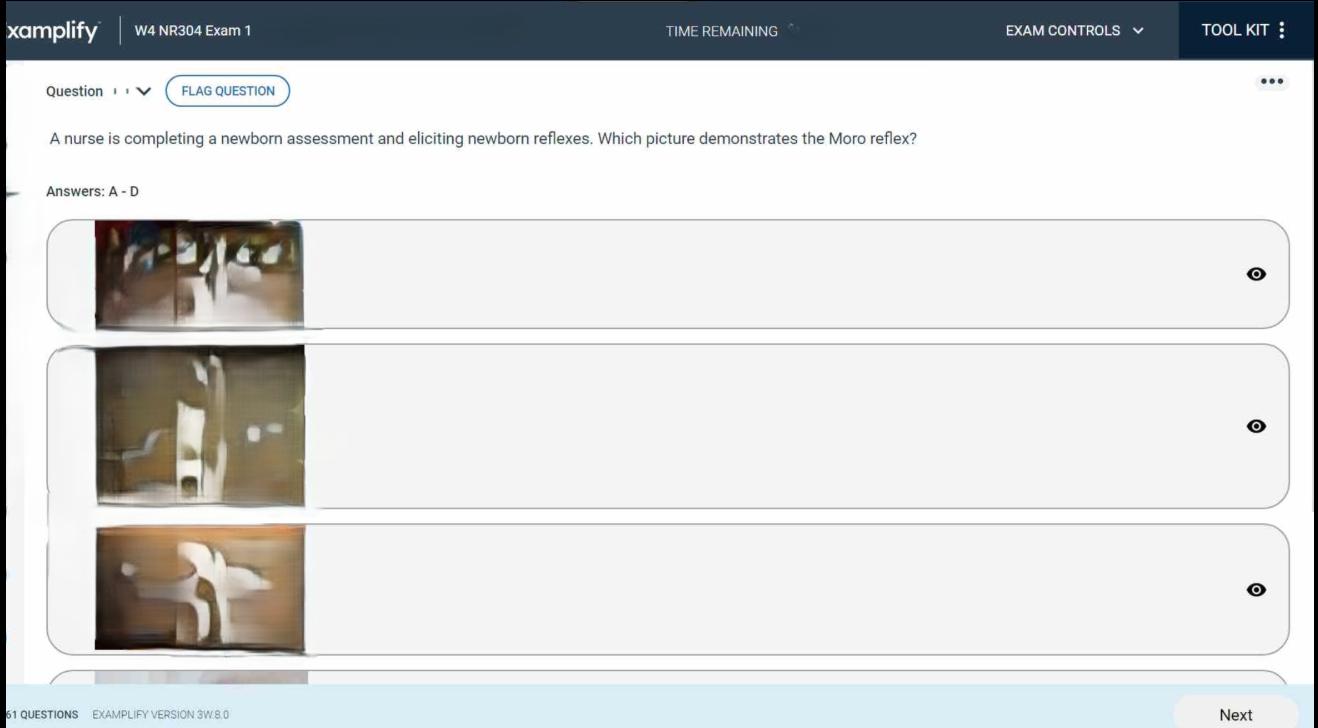1318x728 pixels.
Task: Click the Moro reflex question text
Action: pyautogui.click(x=483, y=139)
